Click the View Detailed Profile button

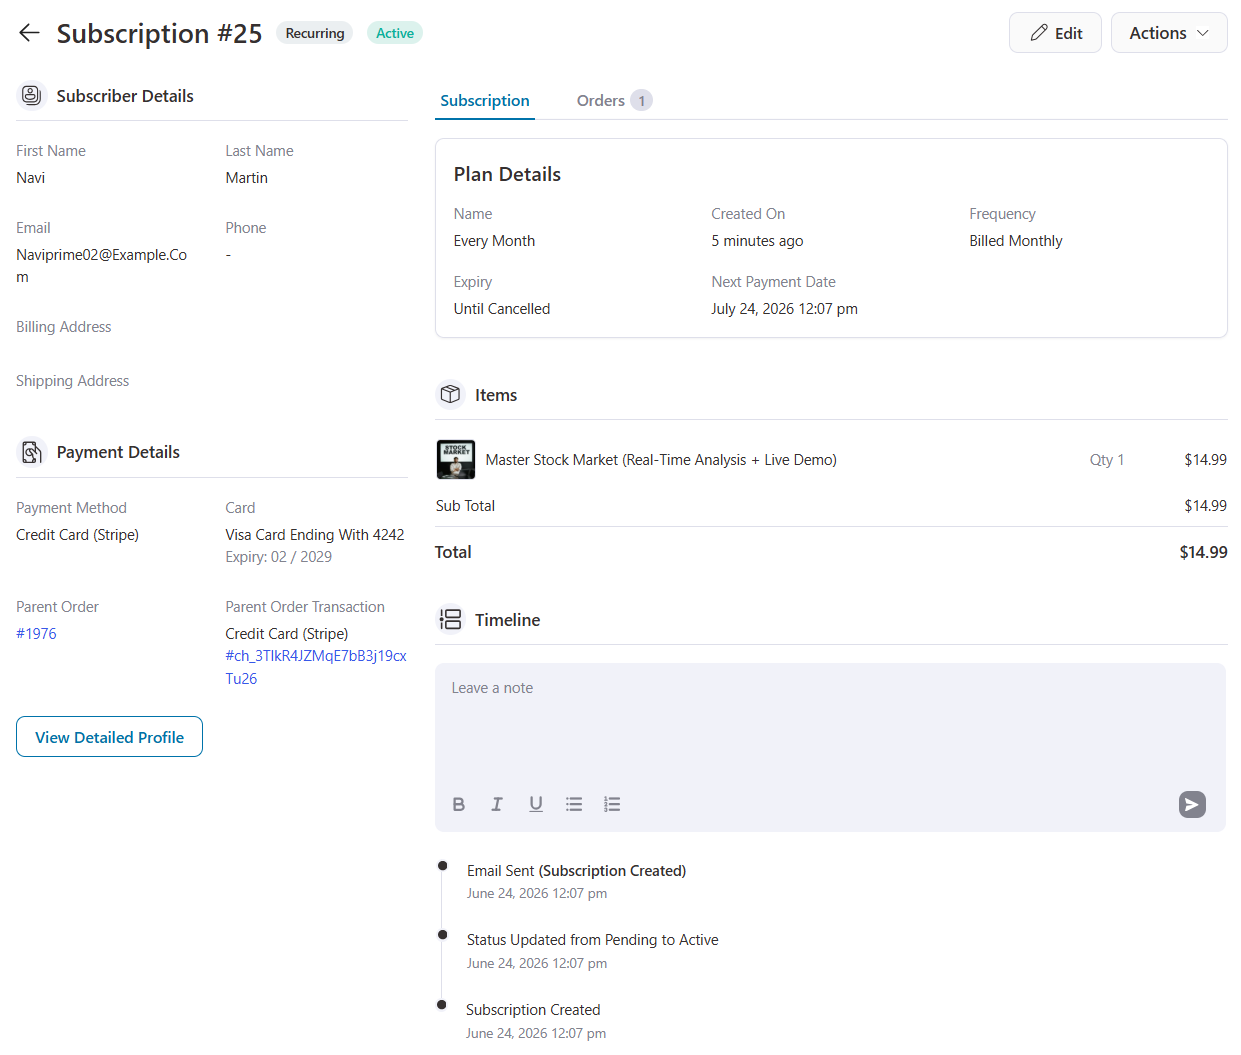pyautogui.click(x=109, y=737)
